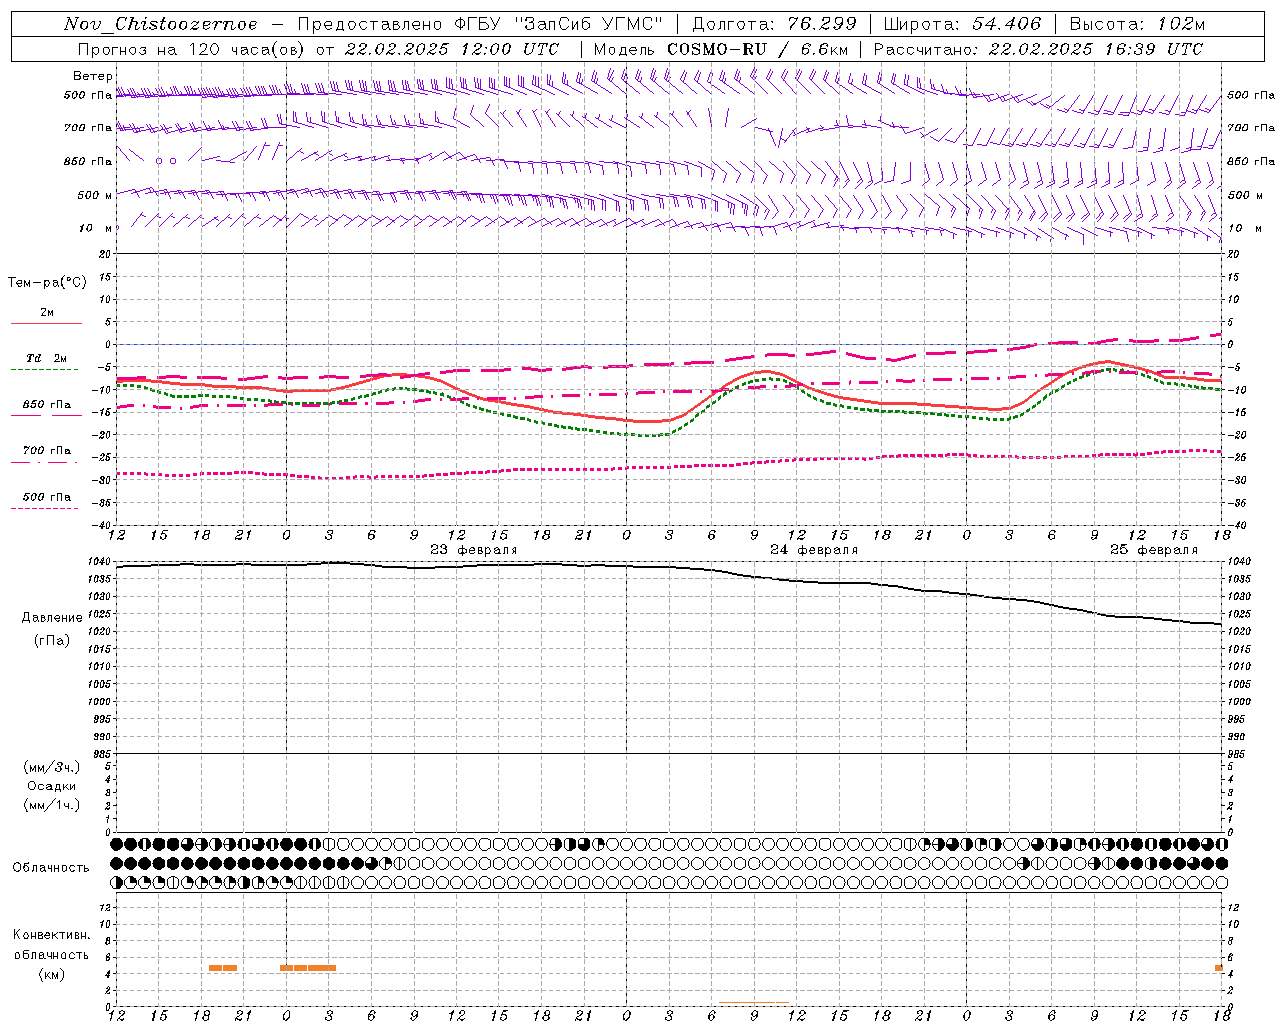Click the 'Конвективн.' label
The width and height of the screenshot is (1280, 1024).
tap(52, 935)
